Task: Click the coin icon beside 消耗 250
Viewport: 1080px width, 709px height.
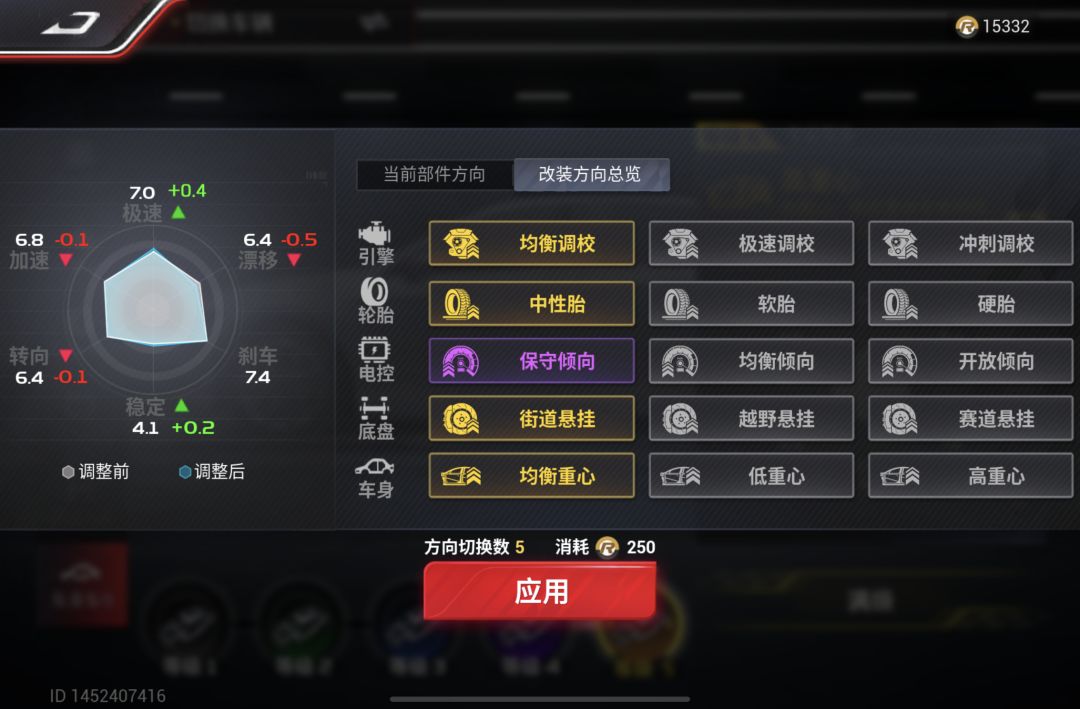Action: point(608,547)
